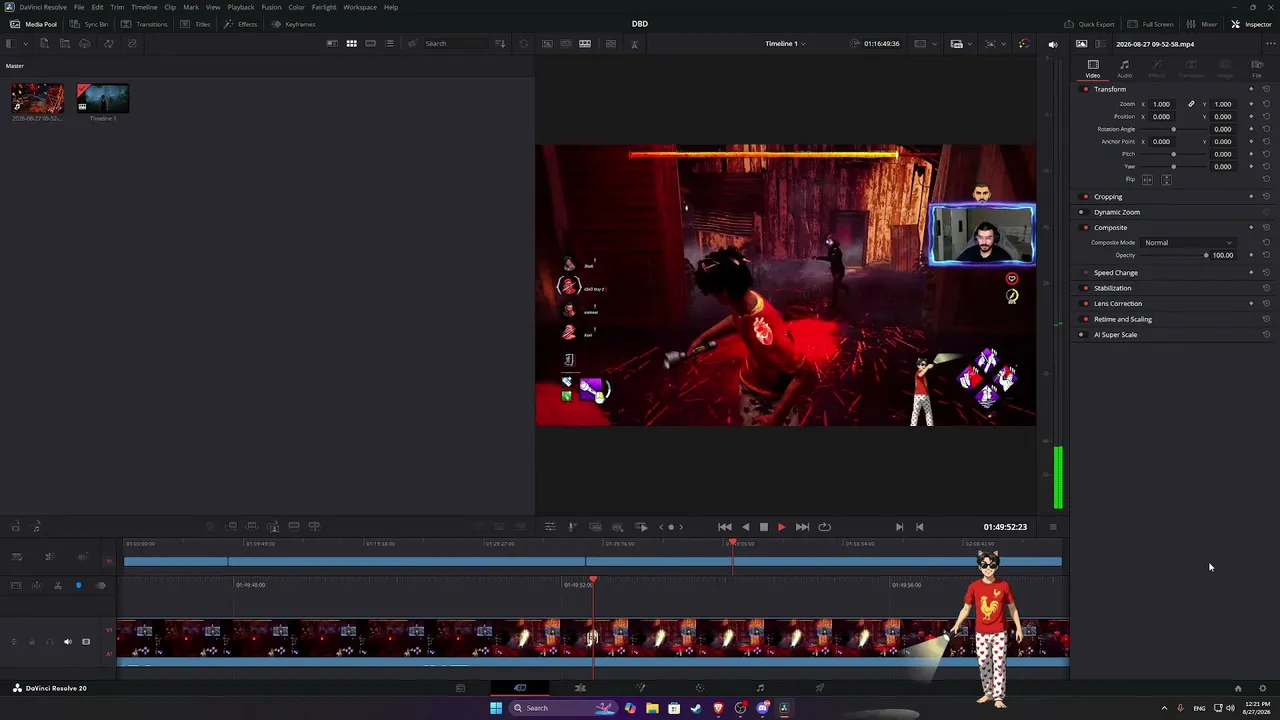Play the timeline forward
This screenshot has width=1280, height=720.
[781, 527]
